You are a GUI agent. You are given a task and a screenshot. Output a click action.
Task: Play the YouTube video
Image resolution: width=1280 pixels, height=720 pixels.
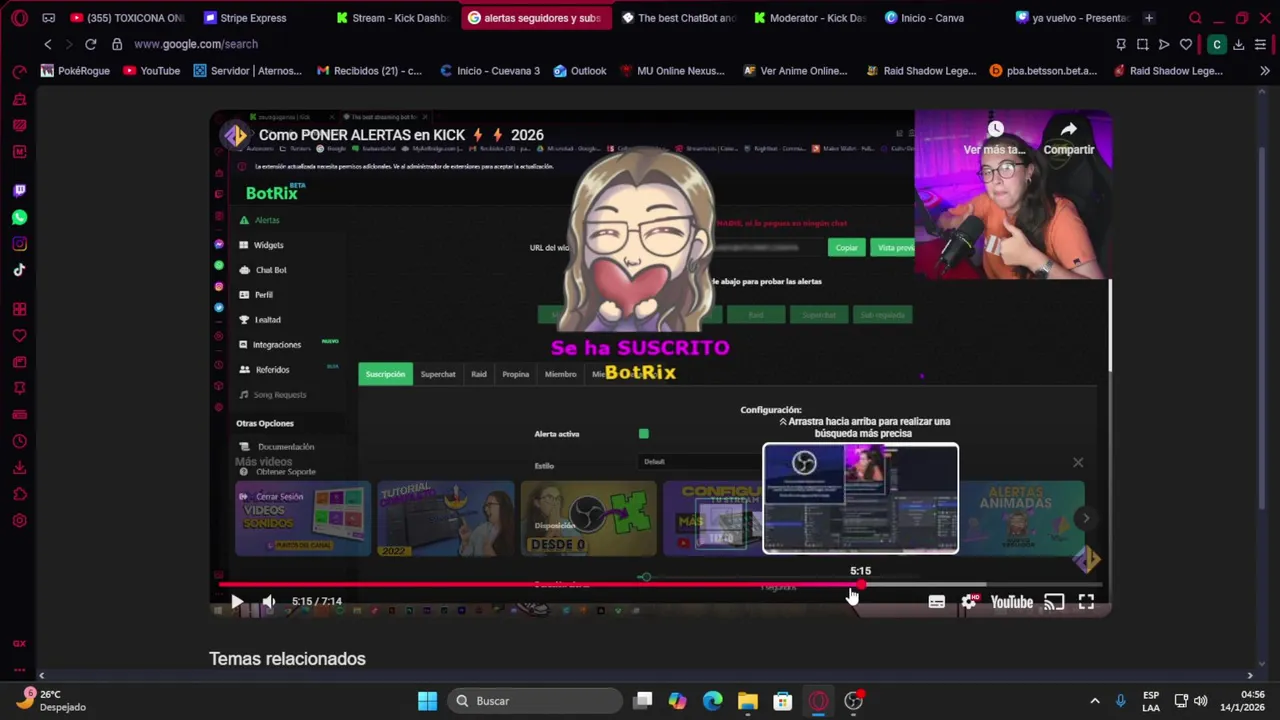point(236,601)
